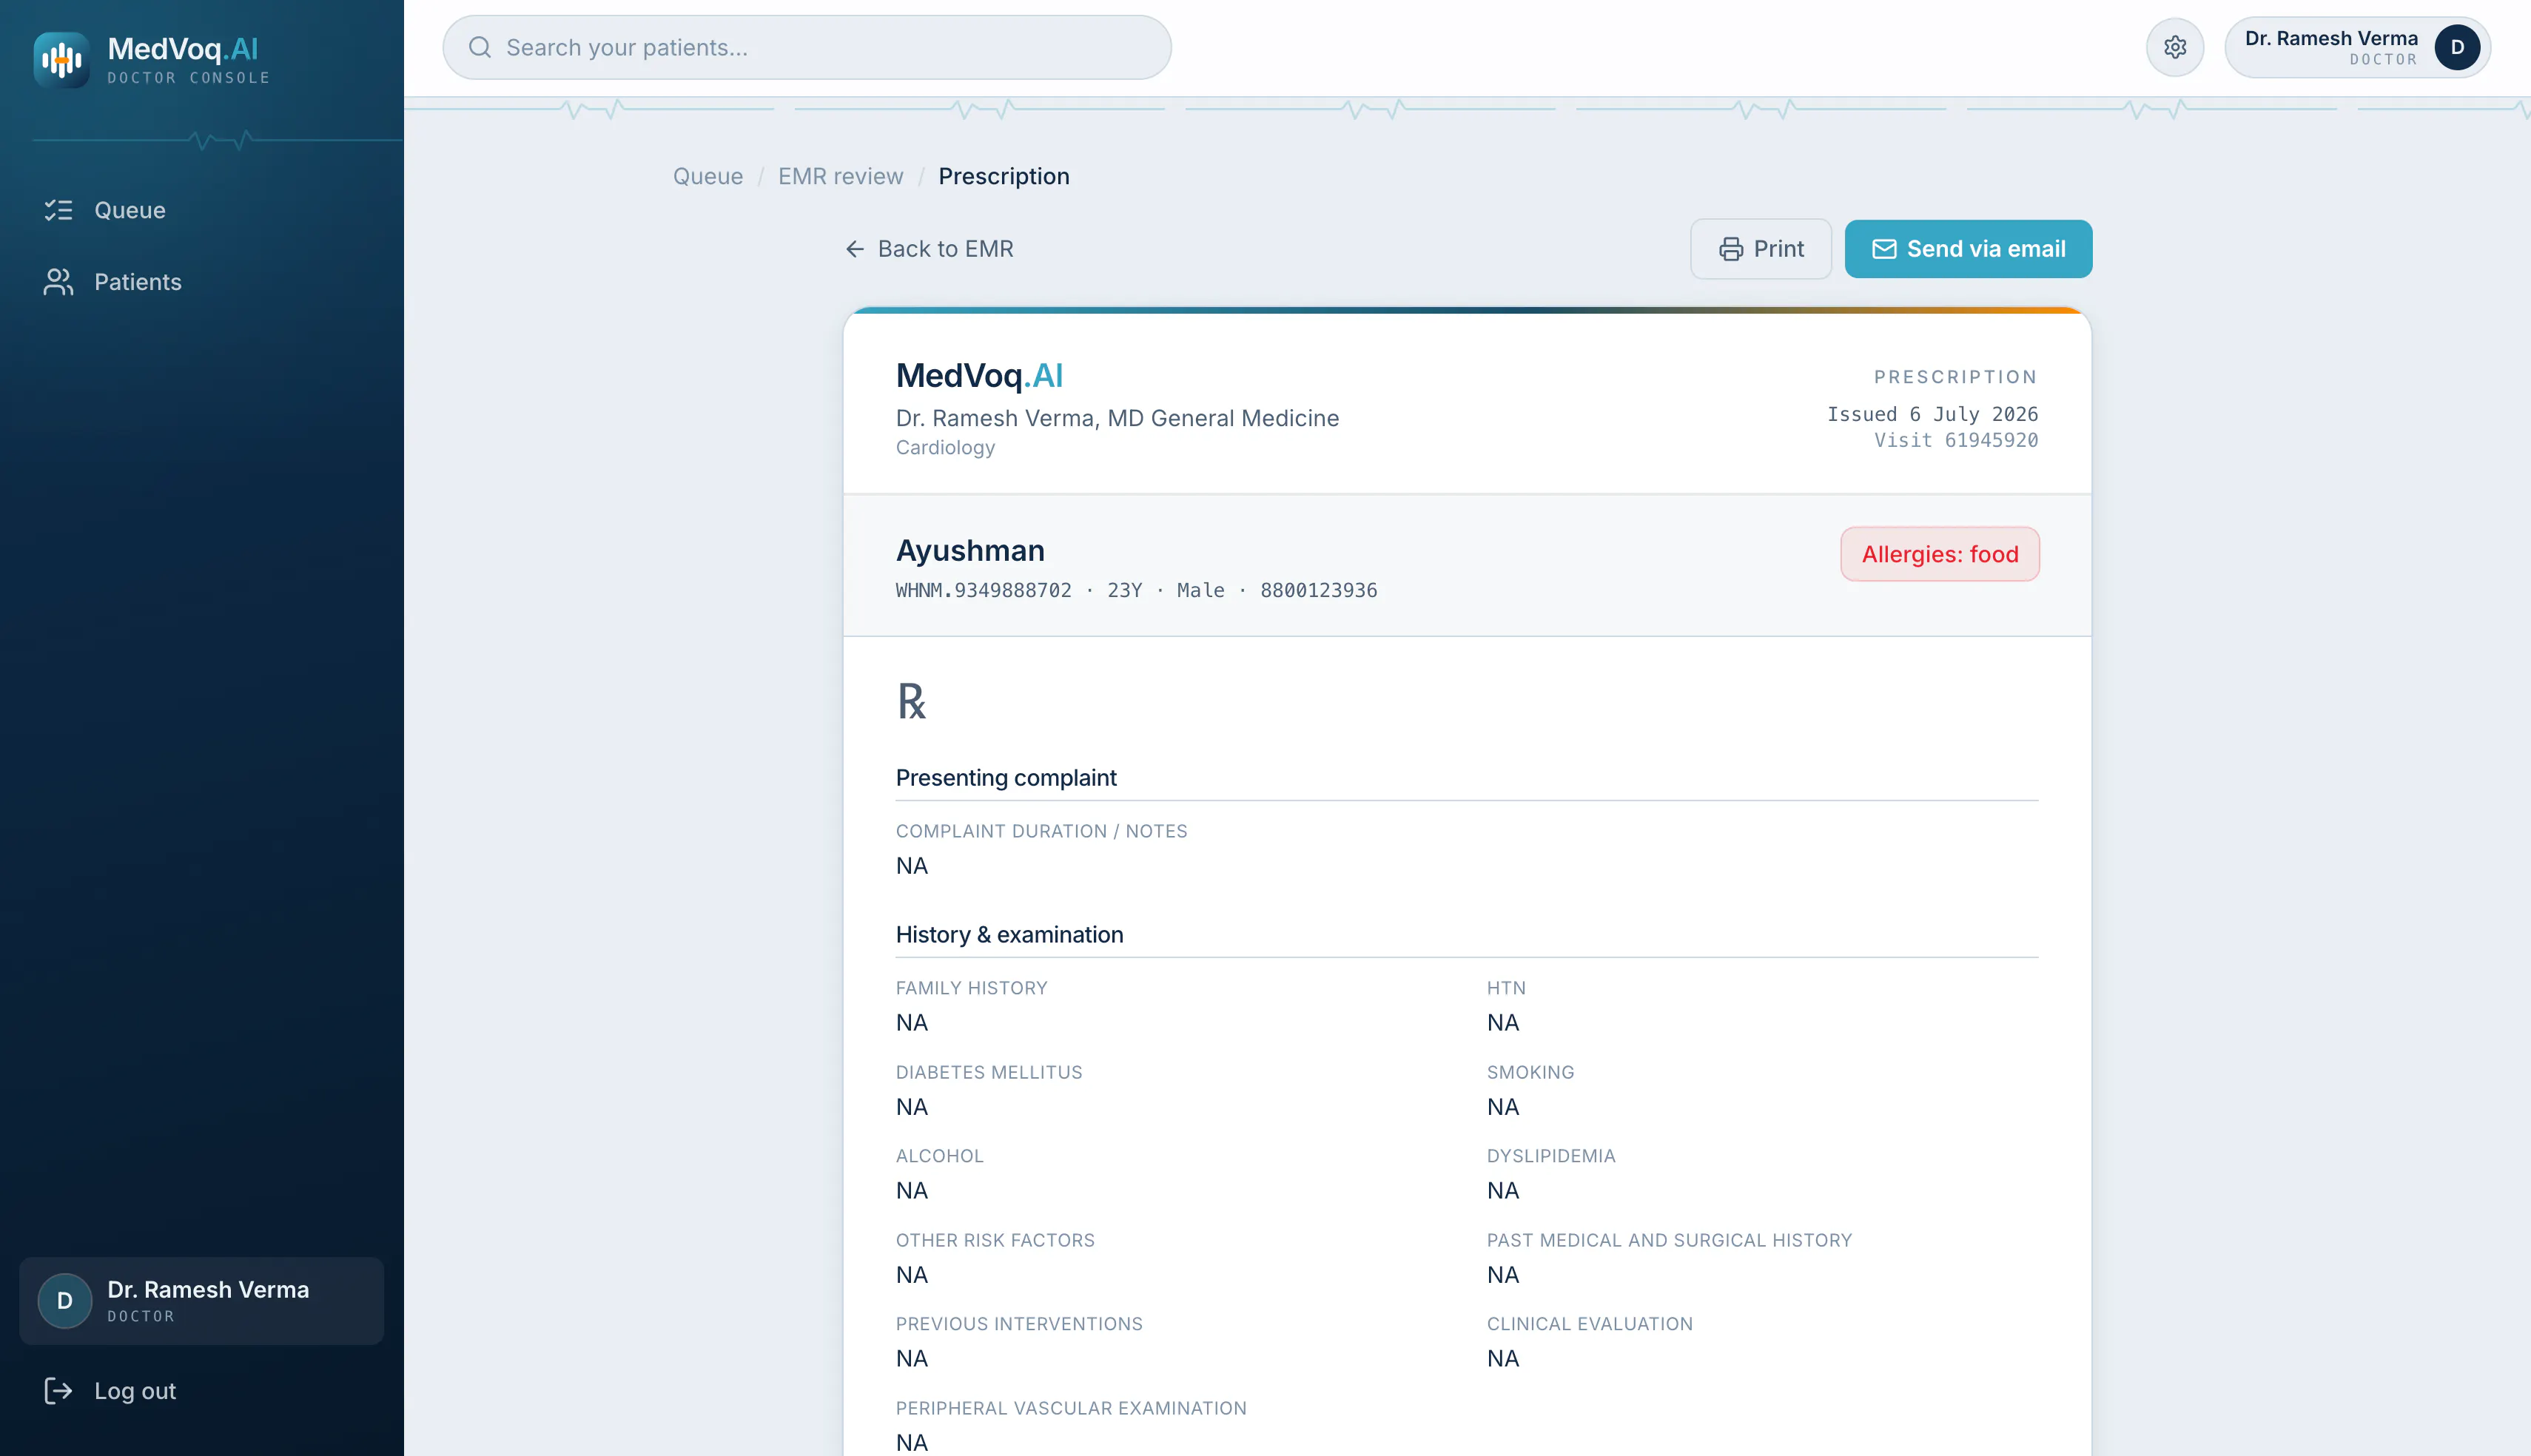This screenshot has width=2531, height=1456.
Task: Click the back arrow icon beside Back to EMR
Action: pos(855,249)
